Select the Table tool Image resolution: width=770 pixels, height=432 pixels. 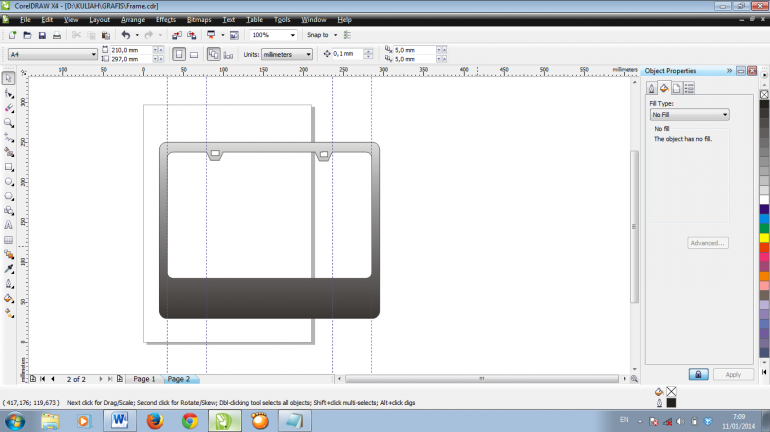point(8,240)
